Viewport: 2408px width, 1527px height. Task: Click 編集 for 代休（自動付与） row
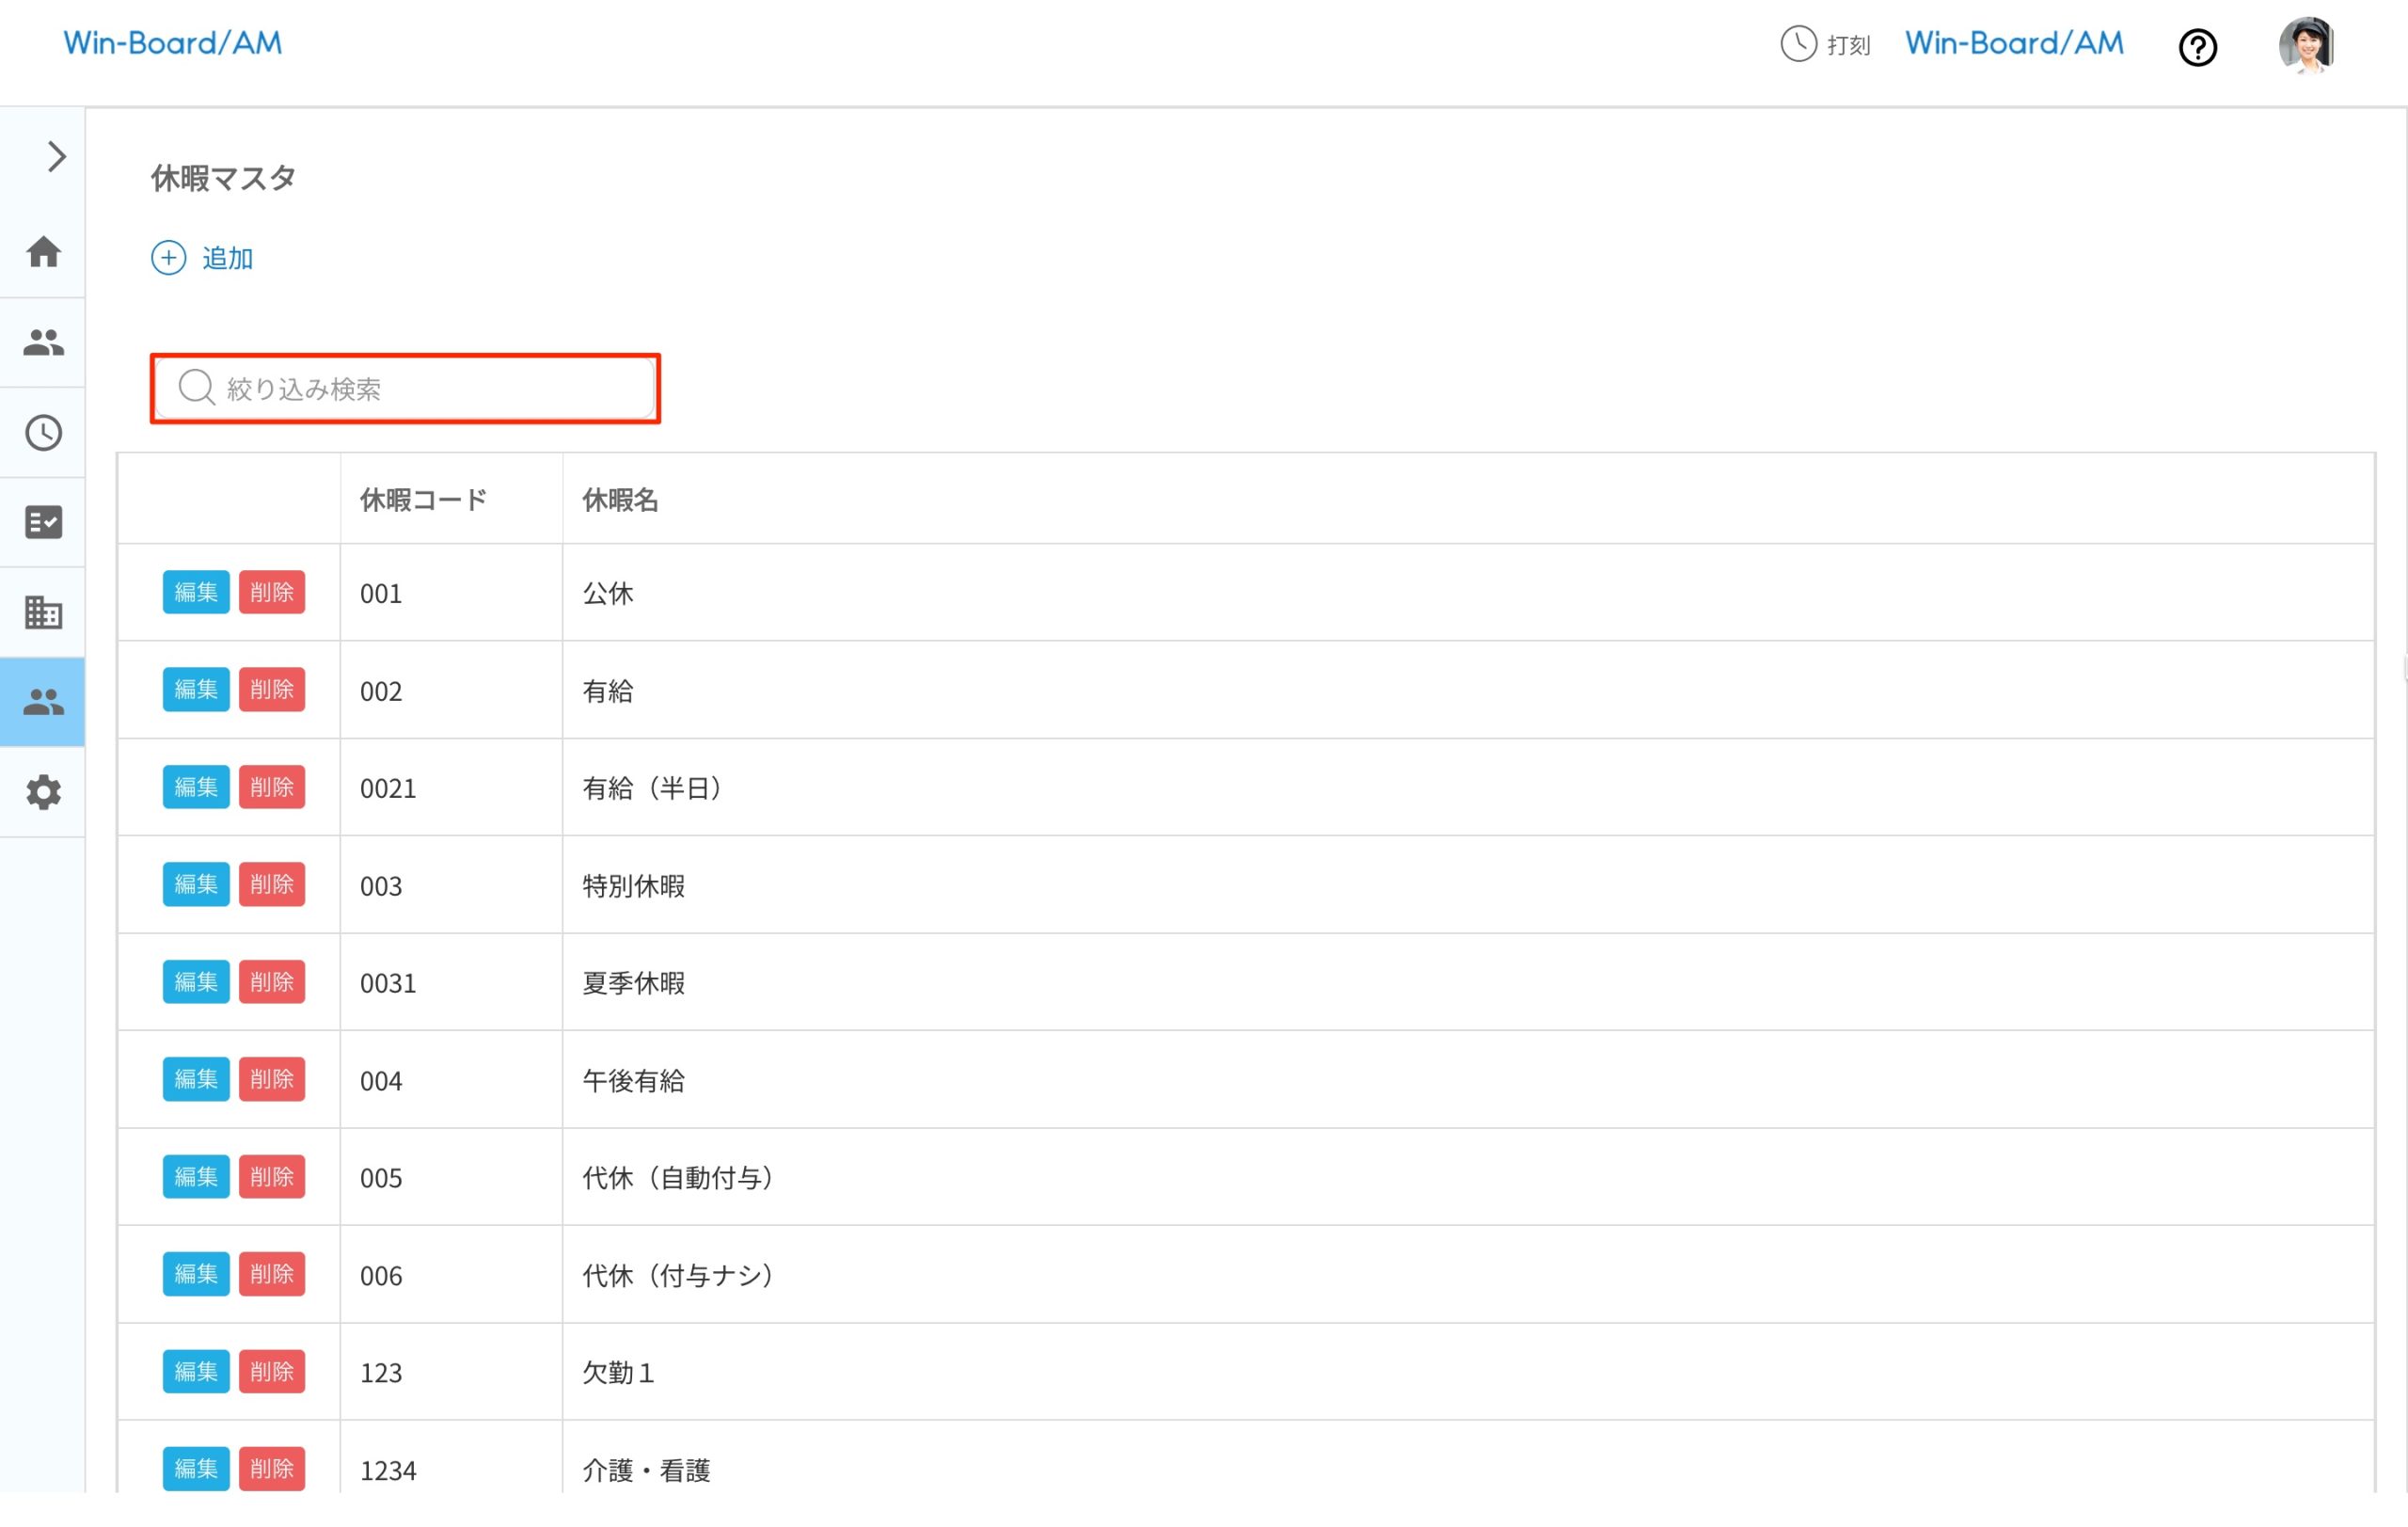196,1176
